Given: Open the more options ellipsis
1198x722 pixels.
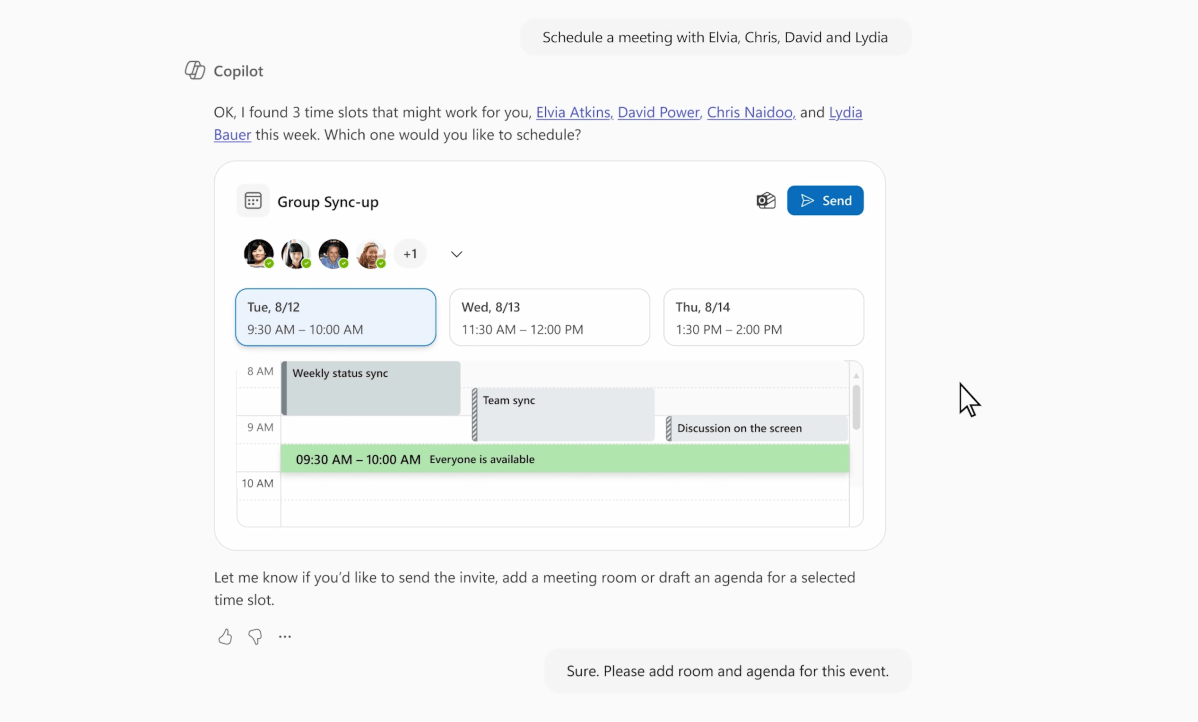Looking at the screenshot, I should [x=285, y=637].
